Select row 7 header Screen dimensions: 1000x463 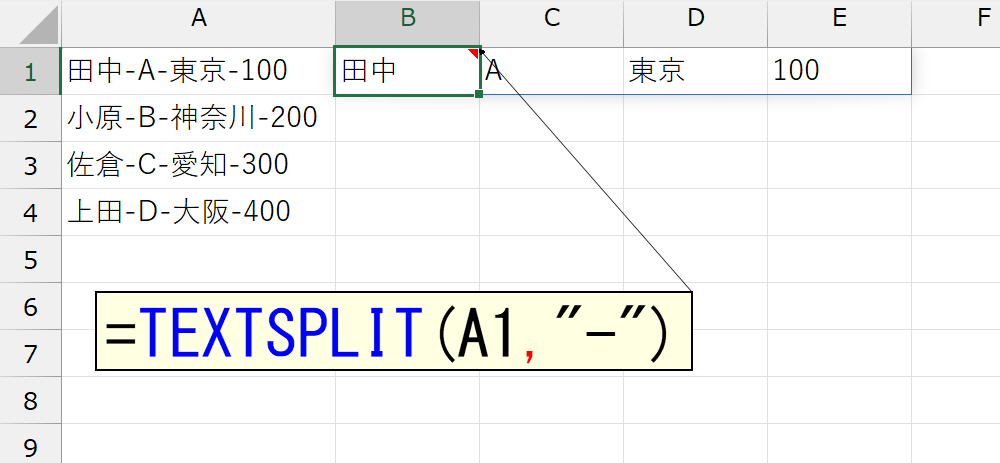click(x=31, y=353)
